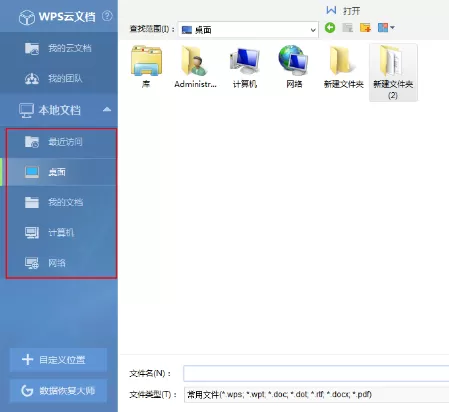Click the 自定义位置 add button
This screenshot has height=412, width=449.
coord(58,360)
